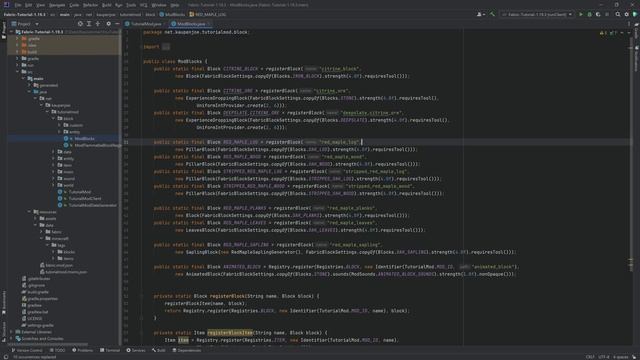Open Version Control tool window
The height and width of the screenshot is (360, 640).
pyautogui.click(x=27, y=350)
